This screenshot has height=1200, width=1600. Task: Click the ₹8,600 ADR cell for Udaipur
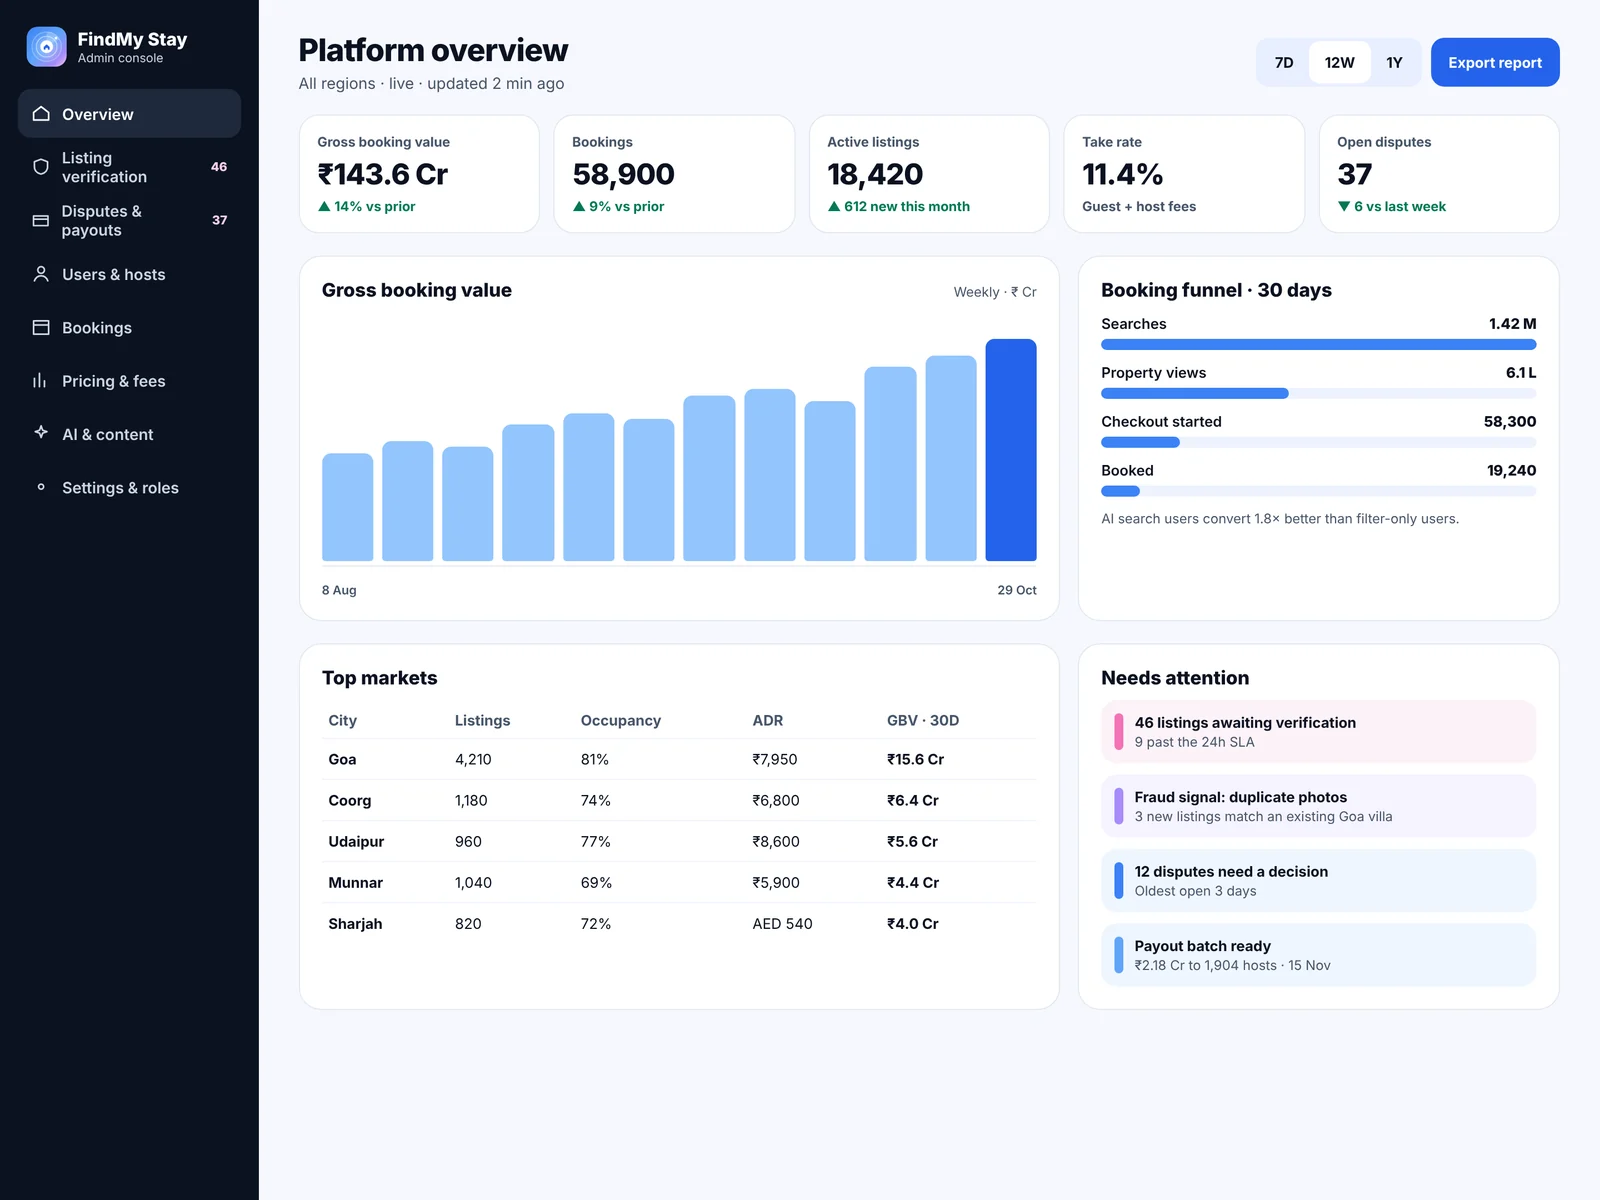[x=776, y=841]
